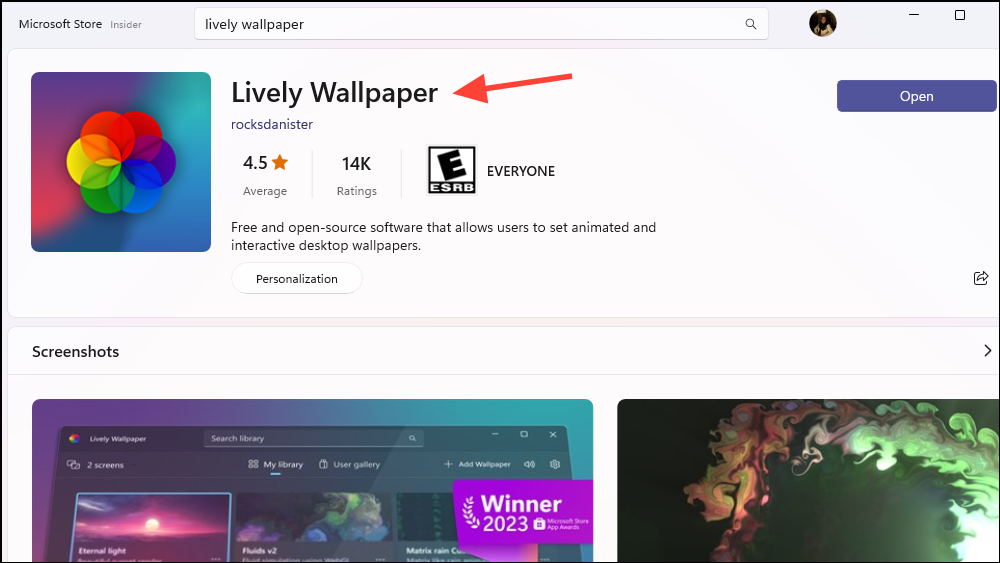Click the share icon
The width and height of the screenshot is (1000, 563).
[x=981, y=278]
